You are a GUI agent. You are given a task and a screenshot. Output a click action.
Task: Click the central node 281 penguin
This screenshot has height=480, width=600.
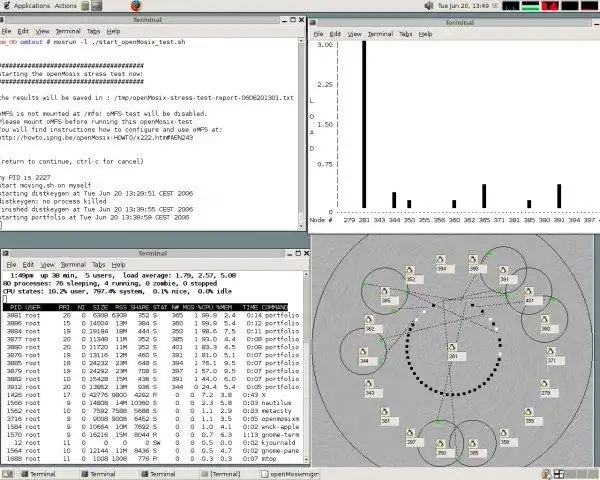pyautogui.click(x=452, y=347)
